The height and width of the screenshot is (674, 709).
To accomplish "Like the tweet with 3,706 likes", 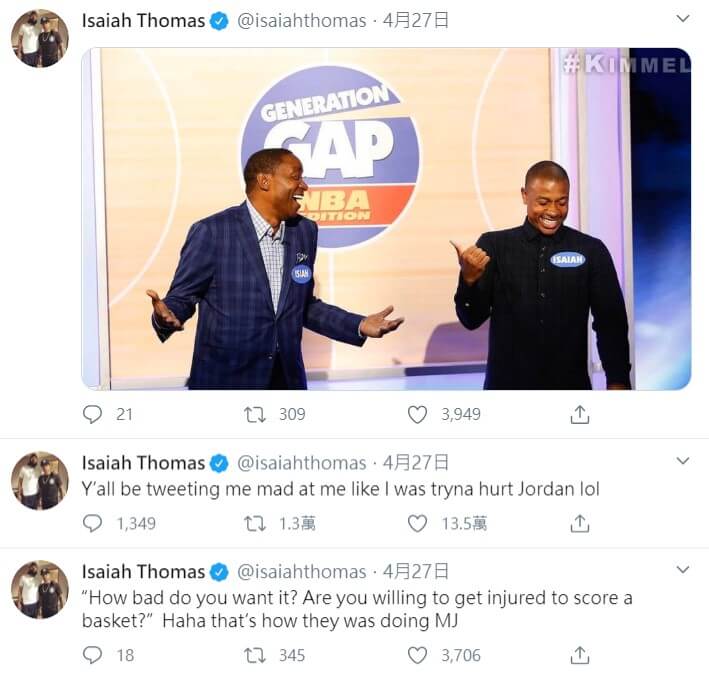I will [x=417, y=655].
